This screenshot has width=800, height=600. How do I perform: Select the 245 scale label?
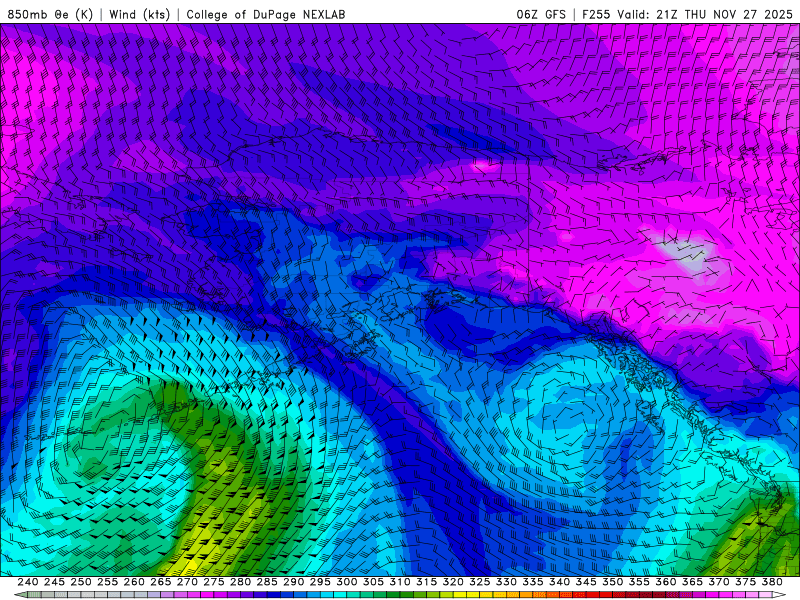(x=54, y=582)
